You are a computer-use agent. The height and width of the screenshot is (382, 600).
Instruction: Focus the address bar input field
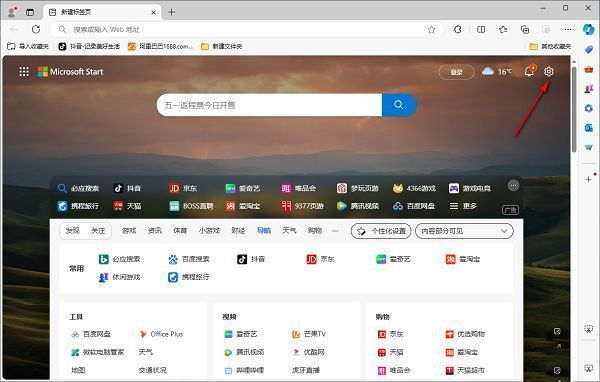point(245,29)
